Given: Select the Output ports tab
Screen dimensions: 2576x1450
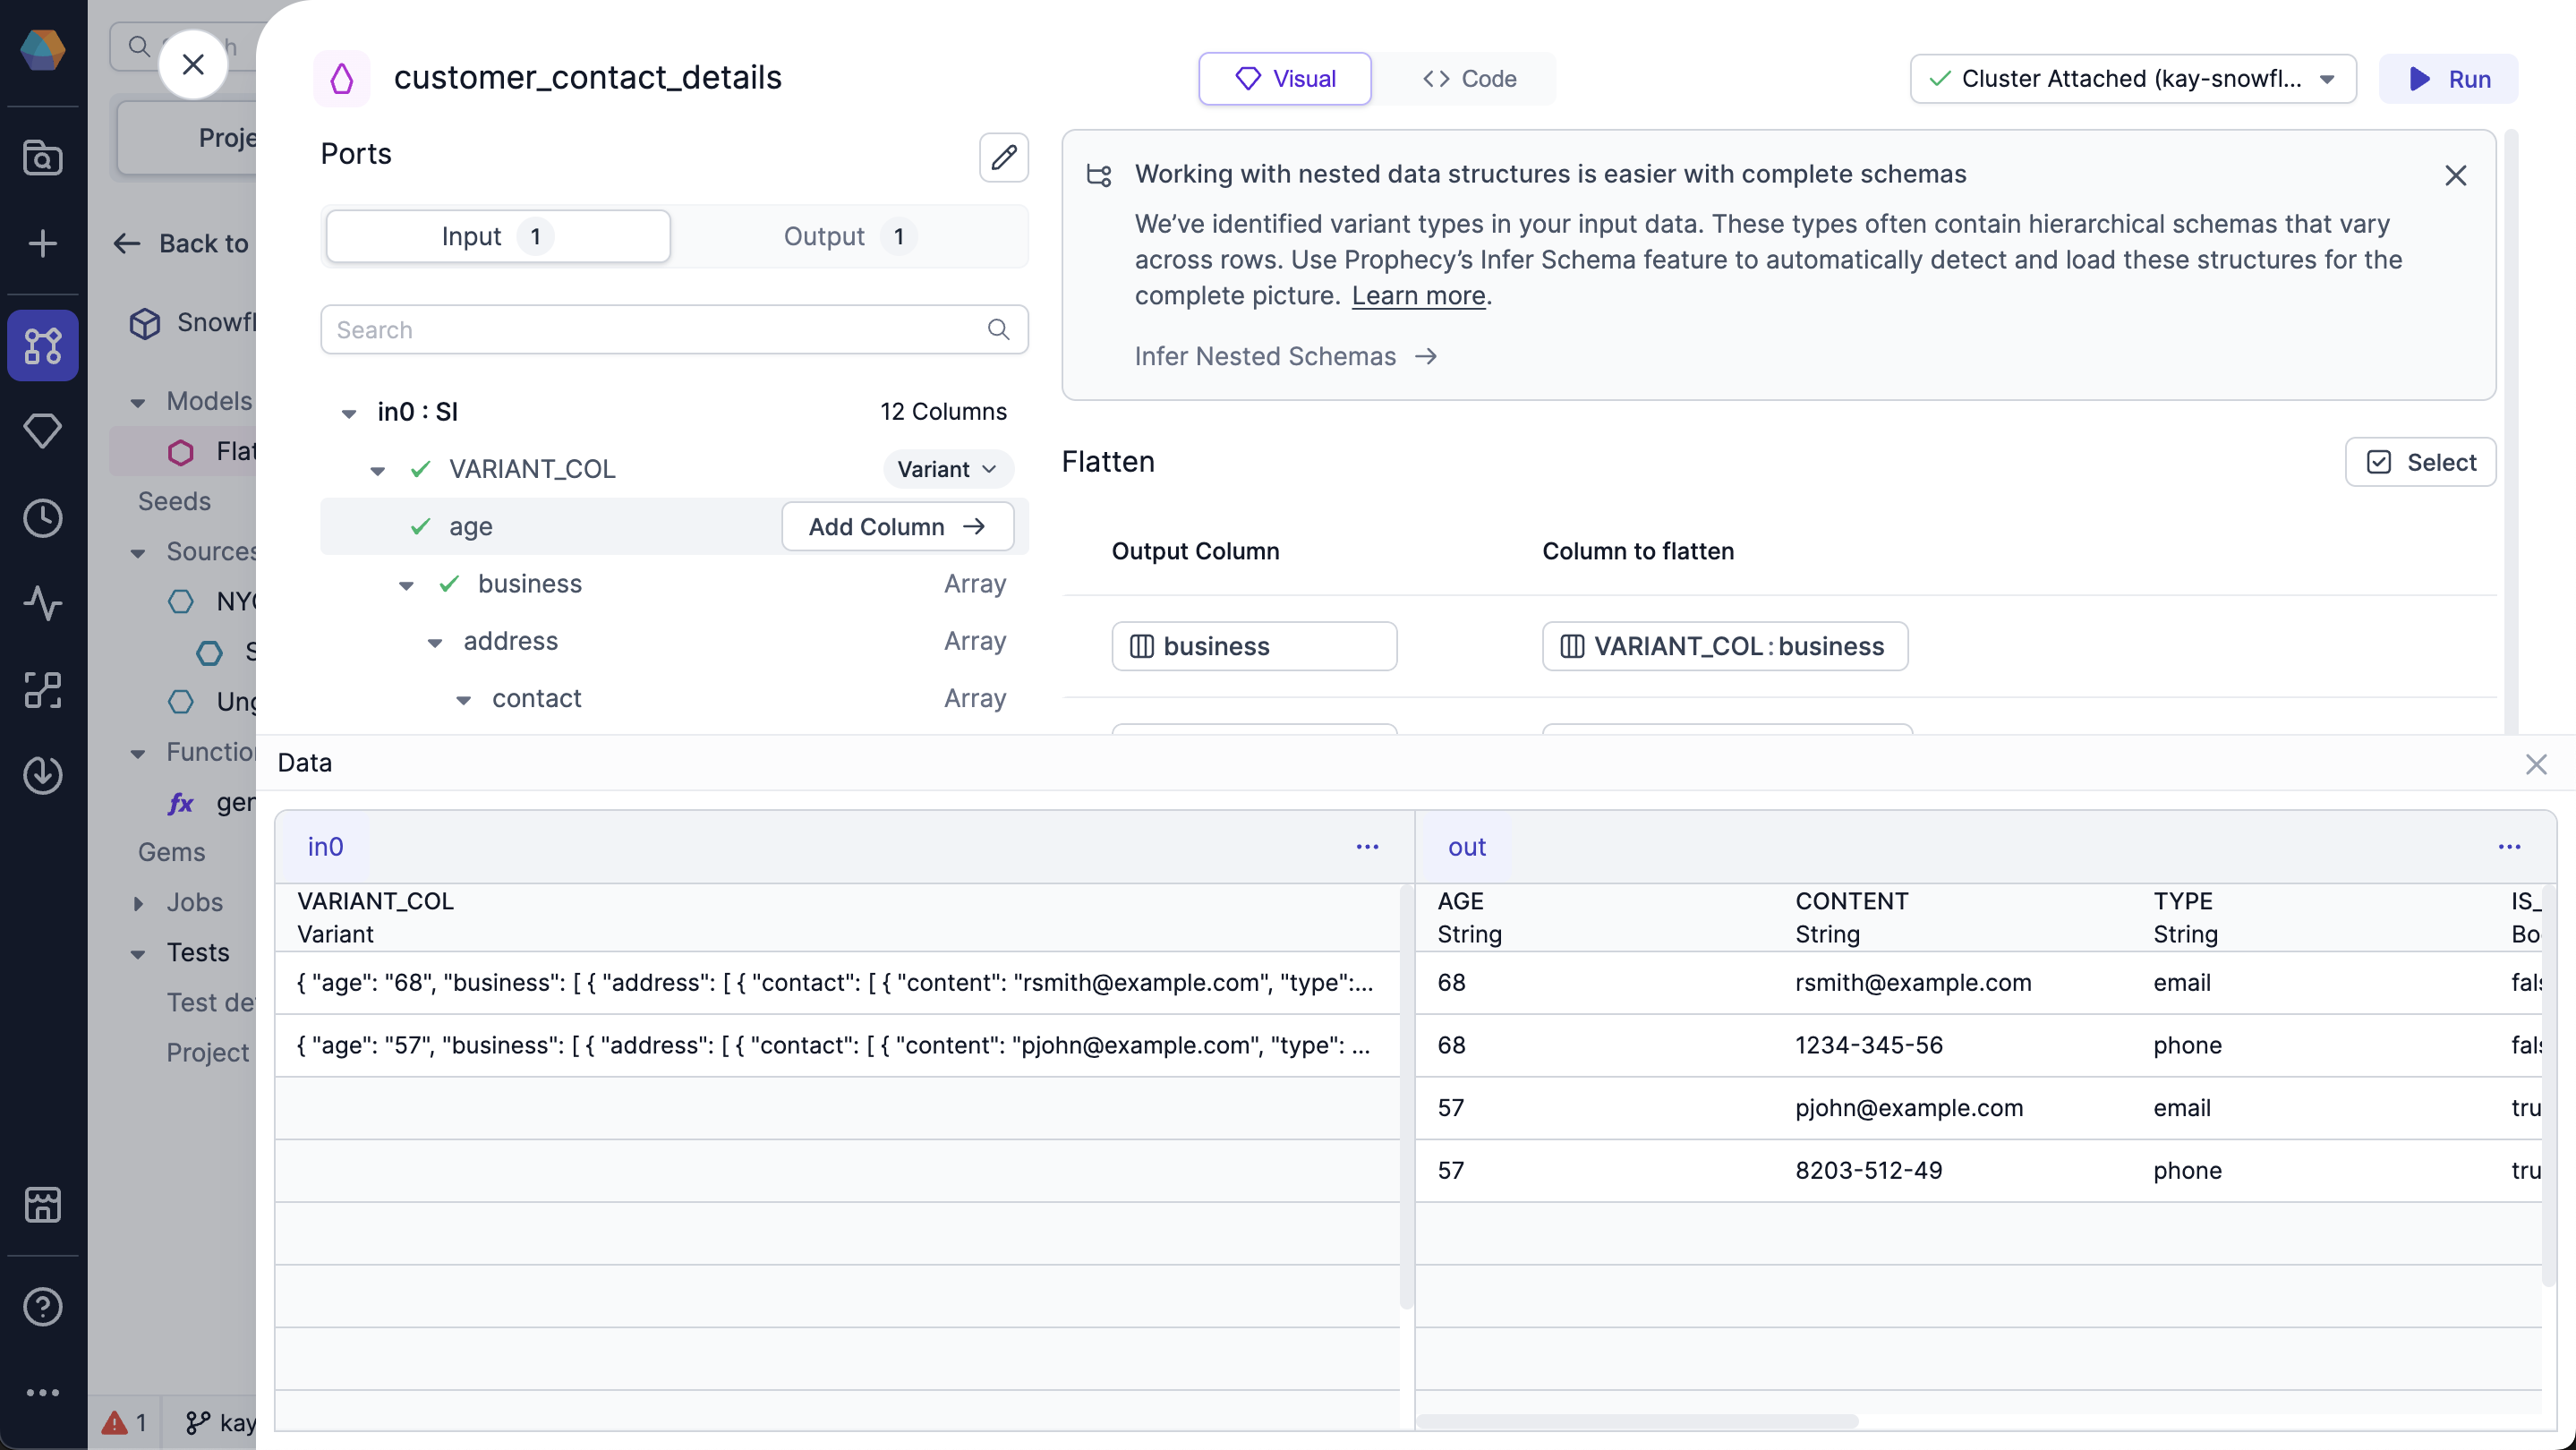Looking at the screenshot, I should pyautogui.click(x=849, y=236).
